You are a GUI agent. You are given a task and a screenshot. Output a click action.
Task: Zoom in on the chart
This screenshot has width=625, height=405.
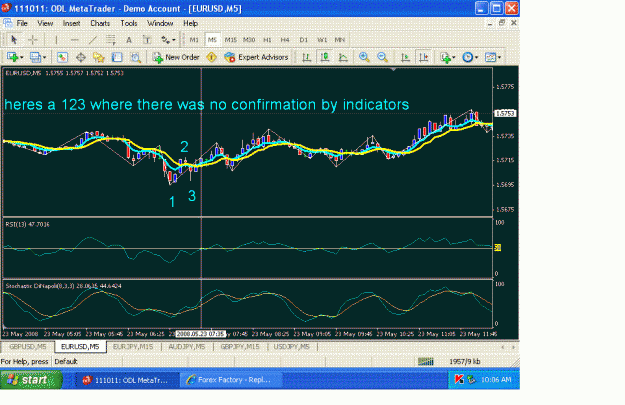click(364, 57)
